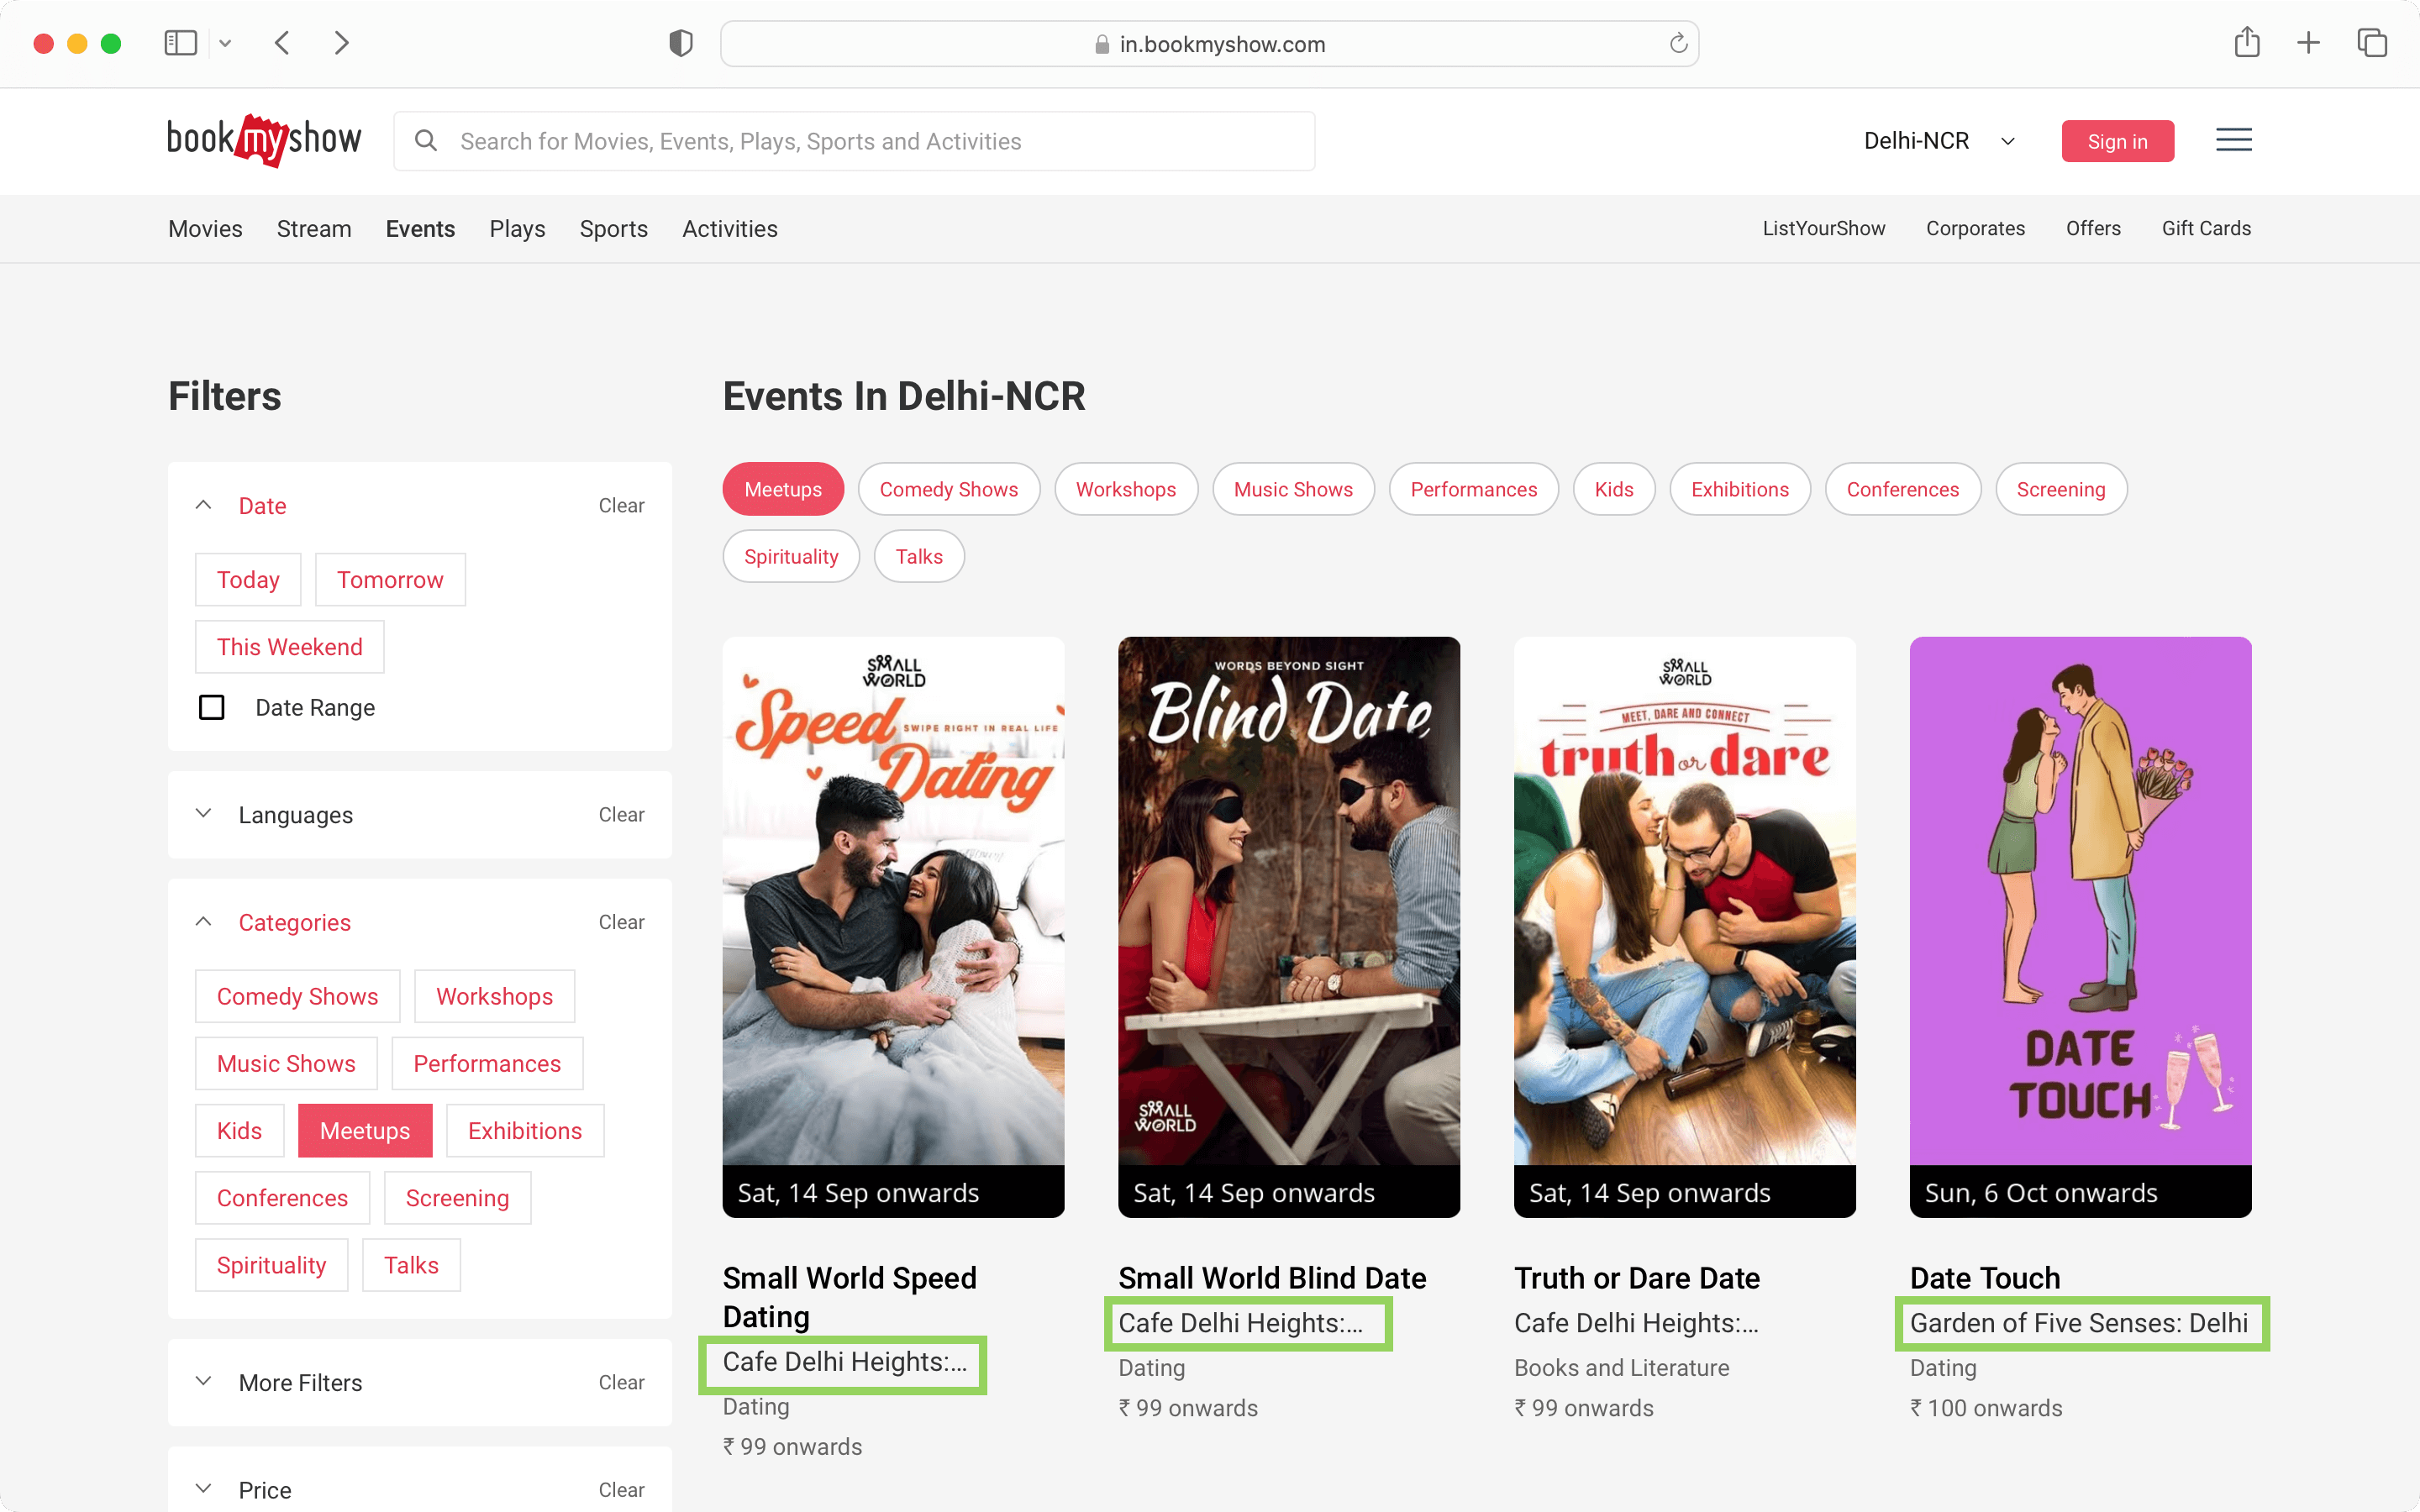Expand the Price filter section
This screenshot has height=1512, width=2420.
point(203,1489)
